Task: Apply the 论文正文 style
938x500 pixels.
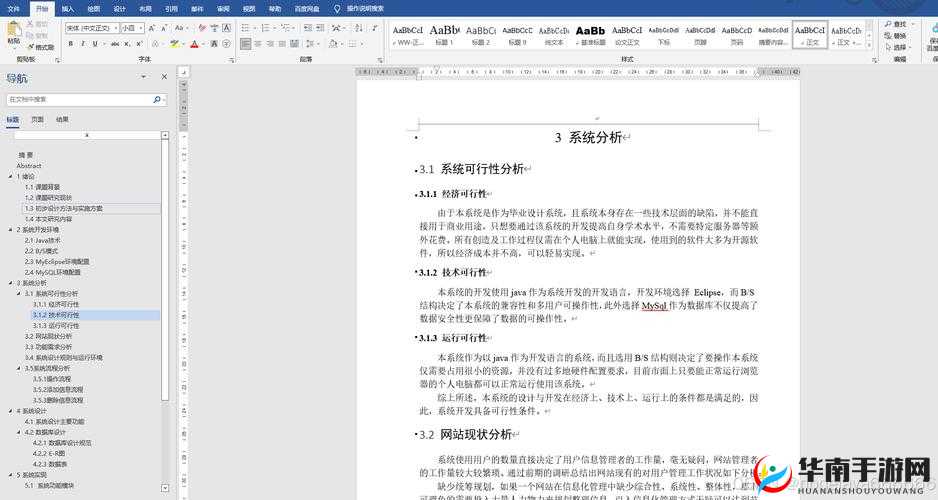Action: [x=627, y=35]
